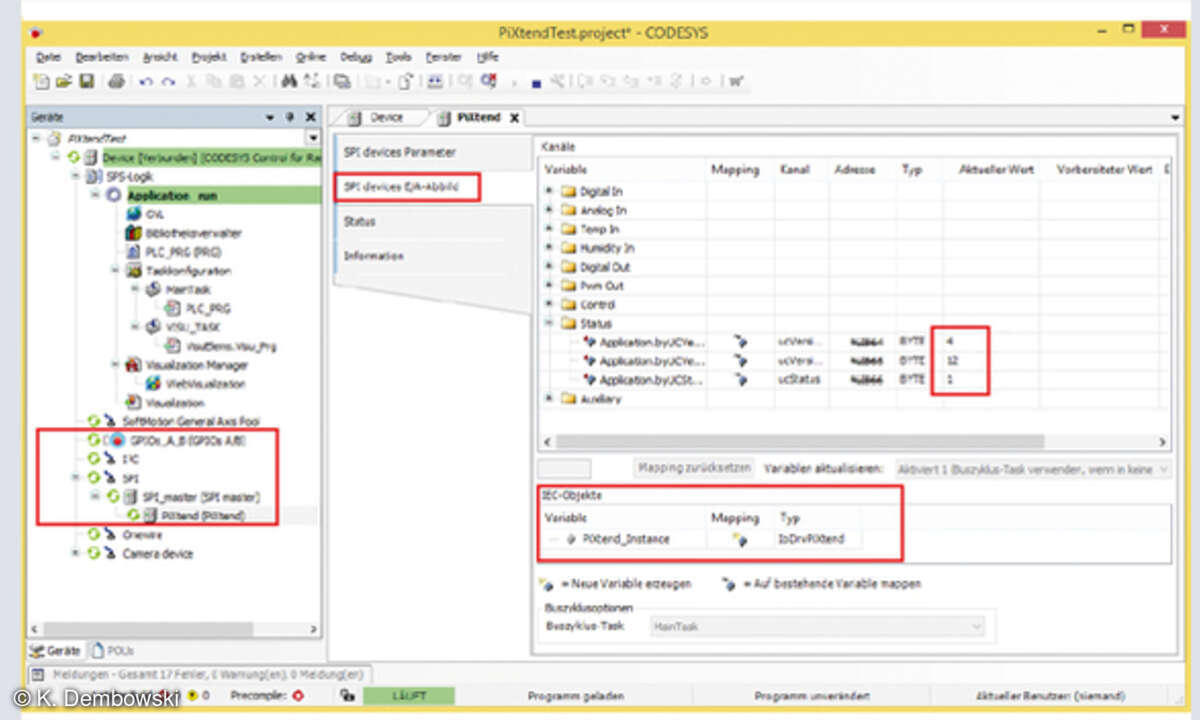Open the Bearbeiten menu
1200x720 pixels.
(104, 58)
